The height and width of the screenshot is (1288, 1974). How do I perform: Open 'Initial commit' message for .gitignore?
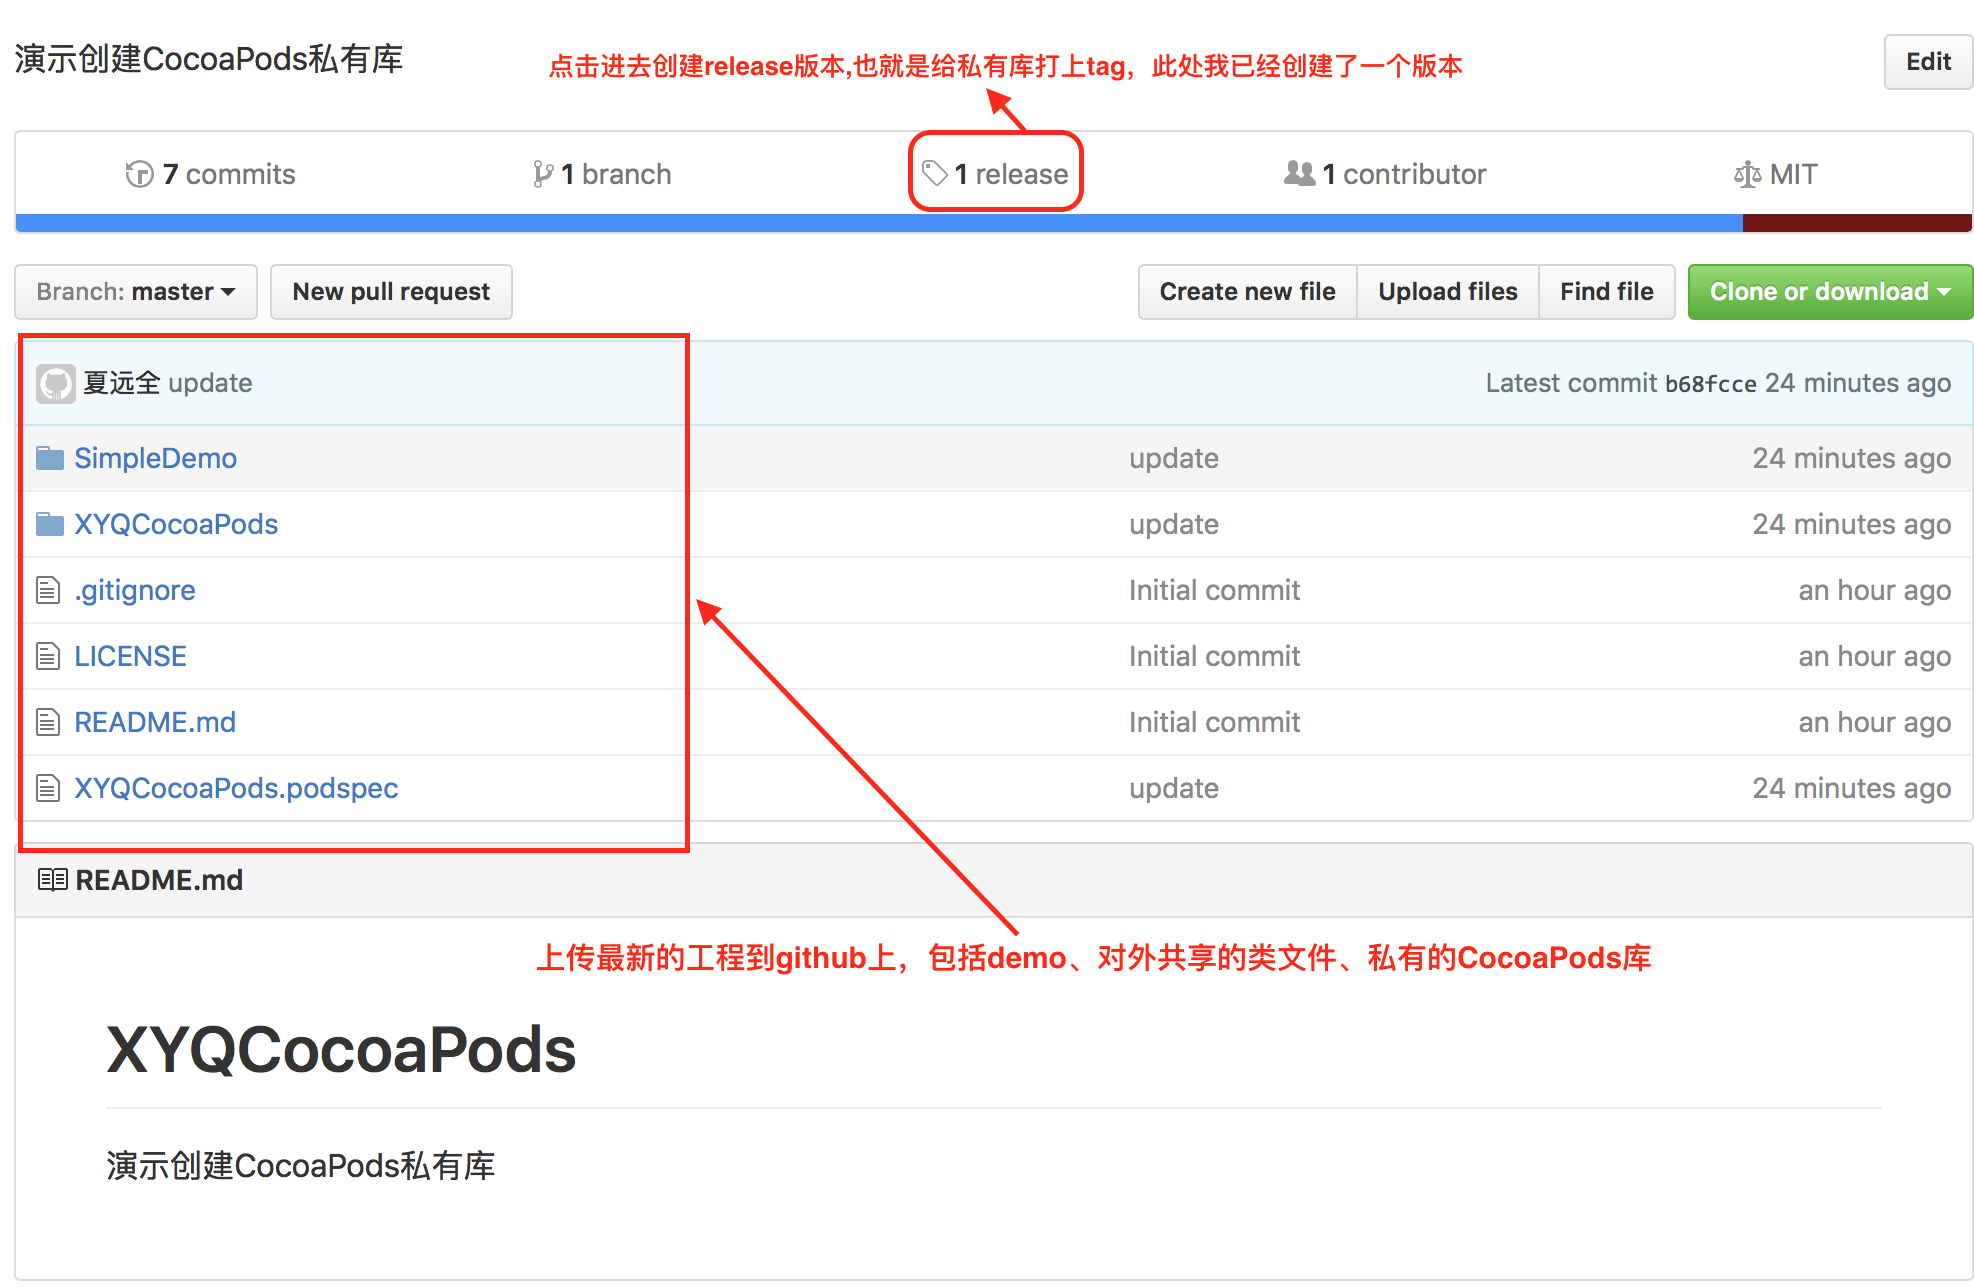click(1214, 590)
